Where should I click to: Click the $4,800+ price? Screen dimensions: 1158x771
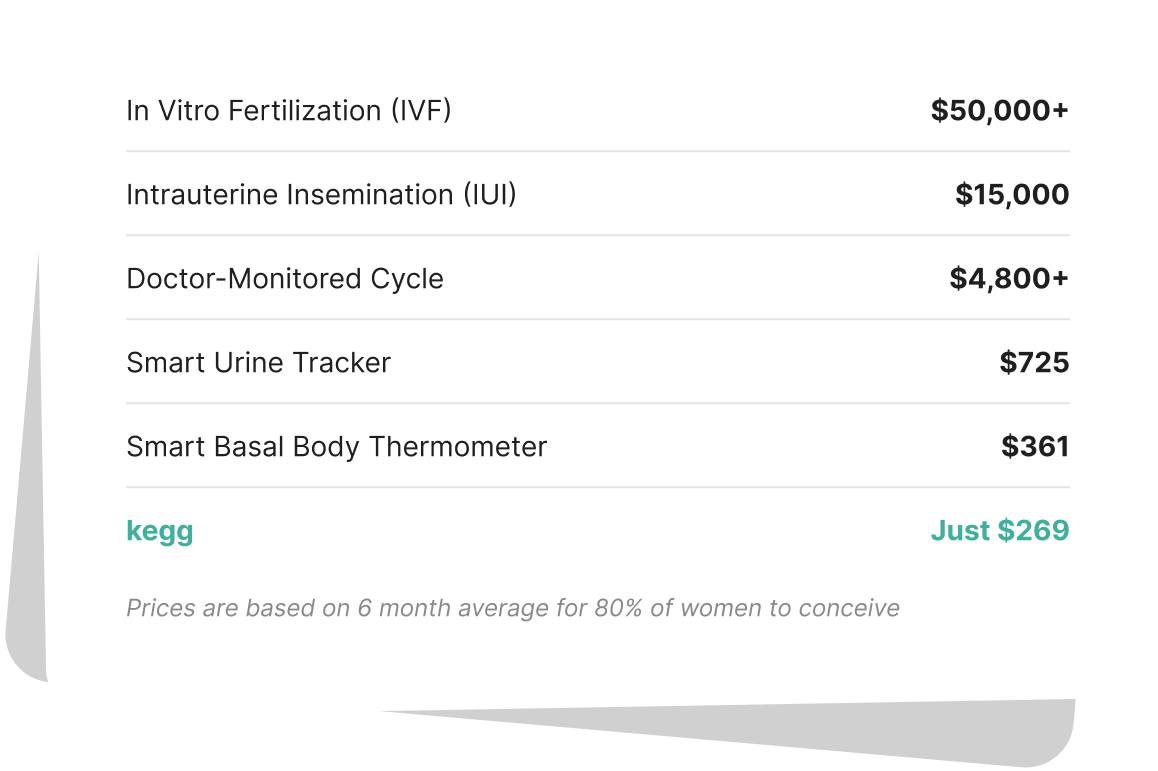coord(1008,279)
